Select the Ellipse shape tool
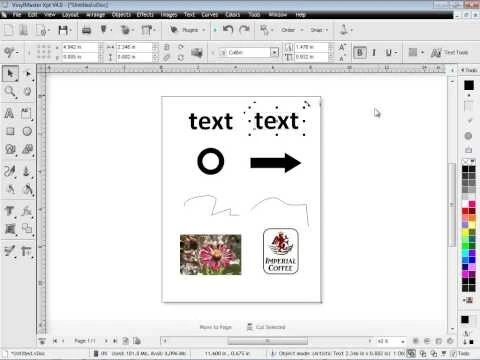This screenshot has width=480, height=360. tap(27, 131)
